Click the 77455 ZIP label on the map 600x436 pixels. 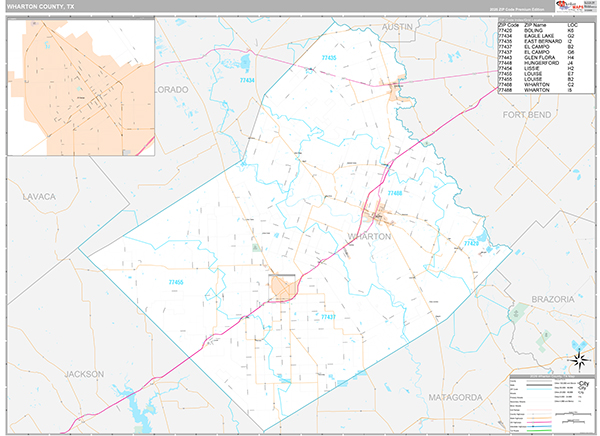tap(176, 282)
